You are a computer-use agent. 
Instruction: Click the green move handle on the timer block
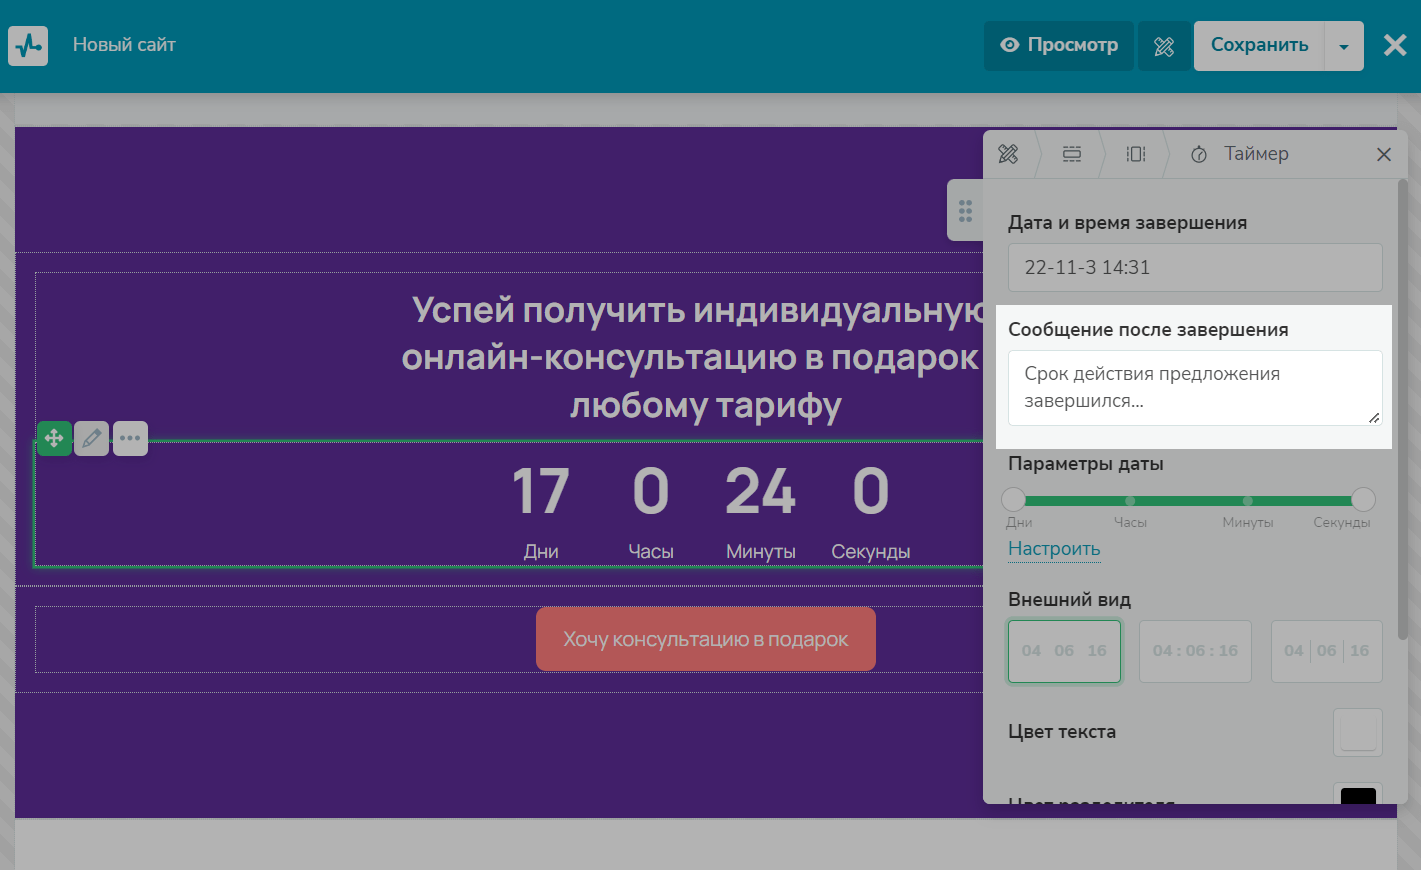[54, 438]
